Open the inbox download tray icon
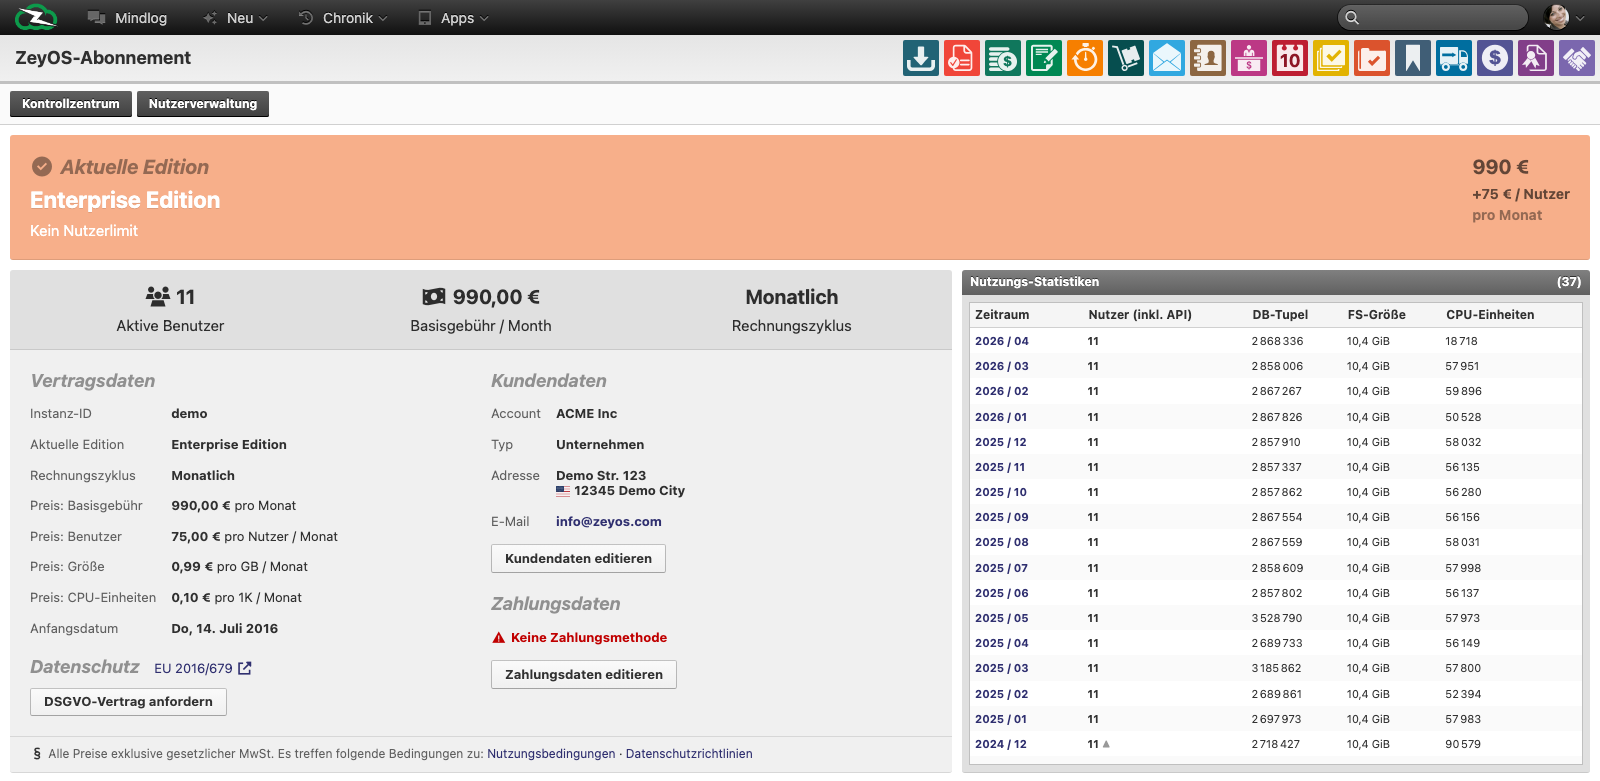This screenshot has width=1600, height=781. [920, 58]
